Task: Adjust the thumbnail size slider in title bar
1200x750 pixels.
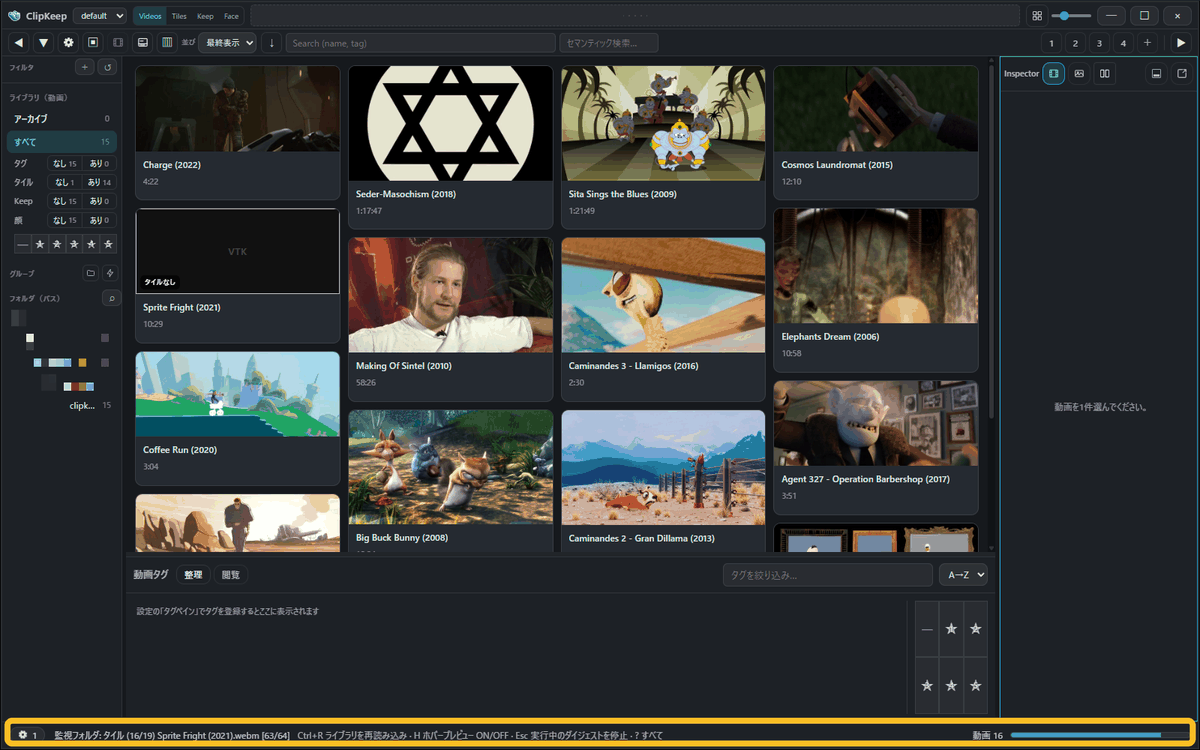Action: point(1071,16)
